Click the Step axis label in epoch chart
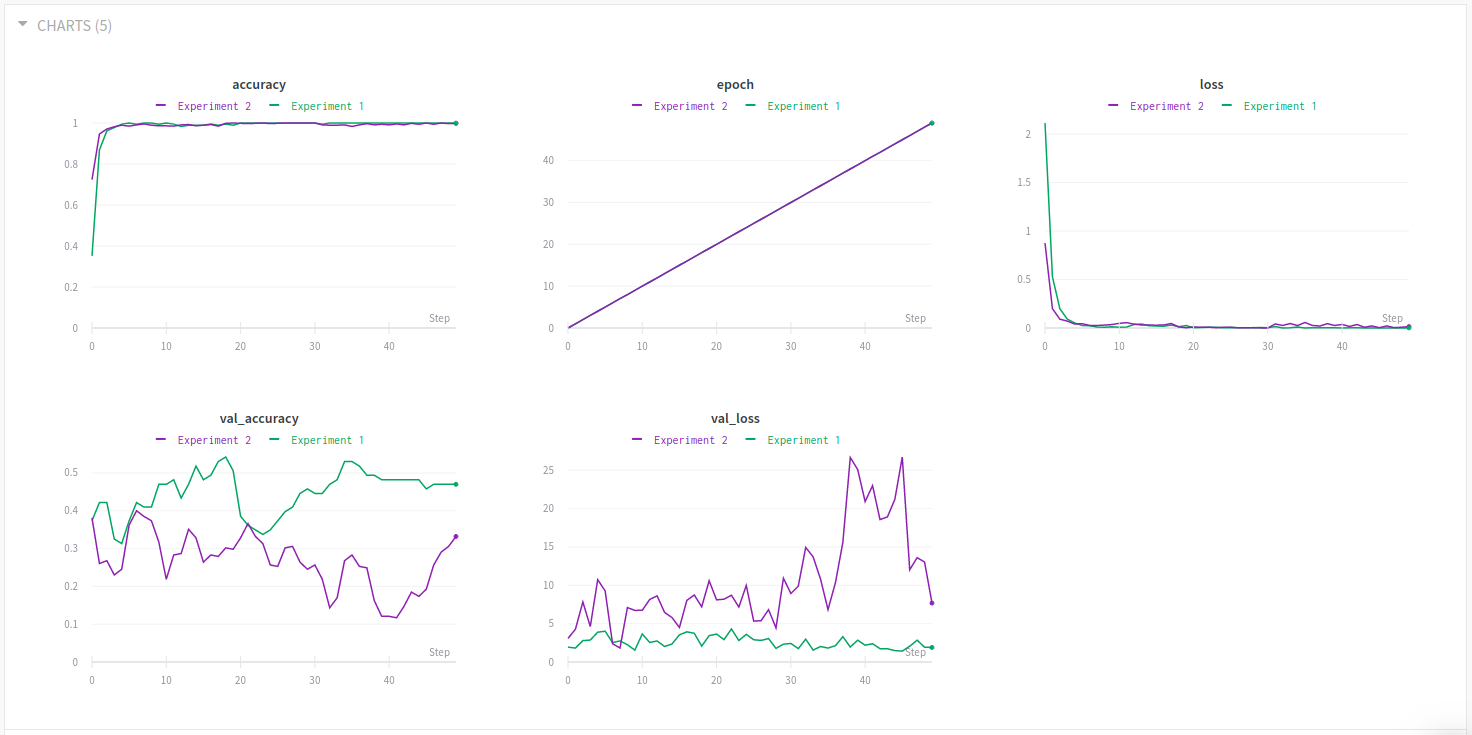 pos(915,318)
